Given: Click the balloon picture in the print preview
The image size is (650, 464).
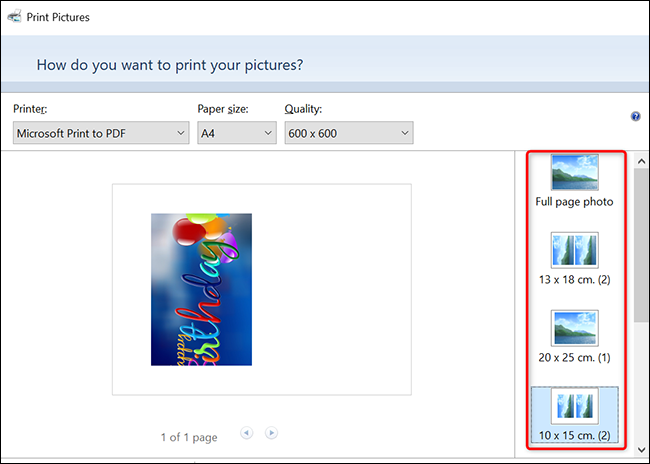Looking at the screenshot, I should [x=201, y=289].
